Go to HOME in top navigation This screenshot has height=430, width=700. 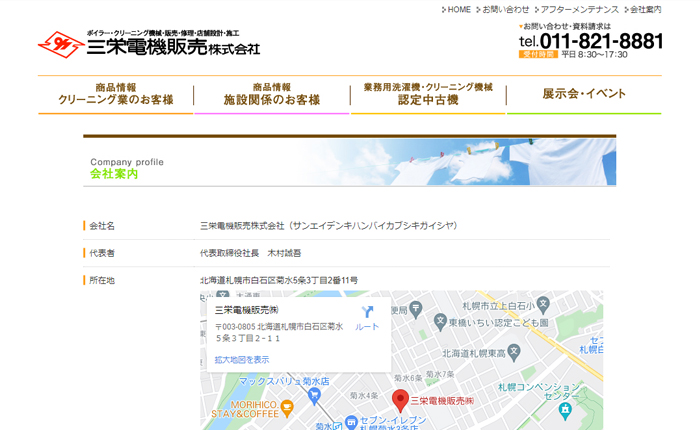[x=459, y=9]
